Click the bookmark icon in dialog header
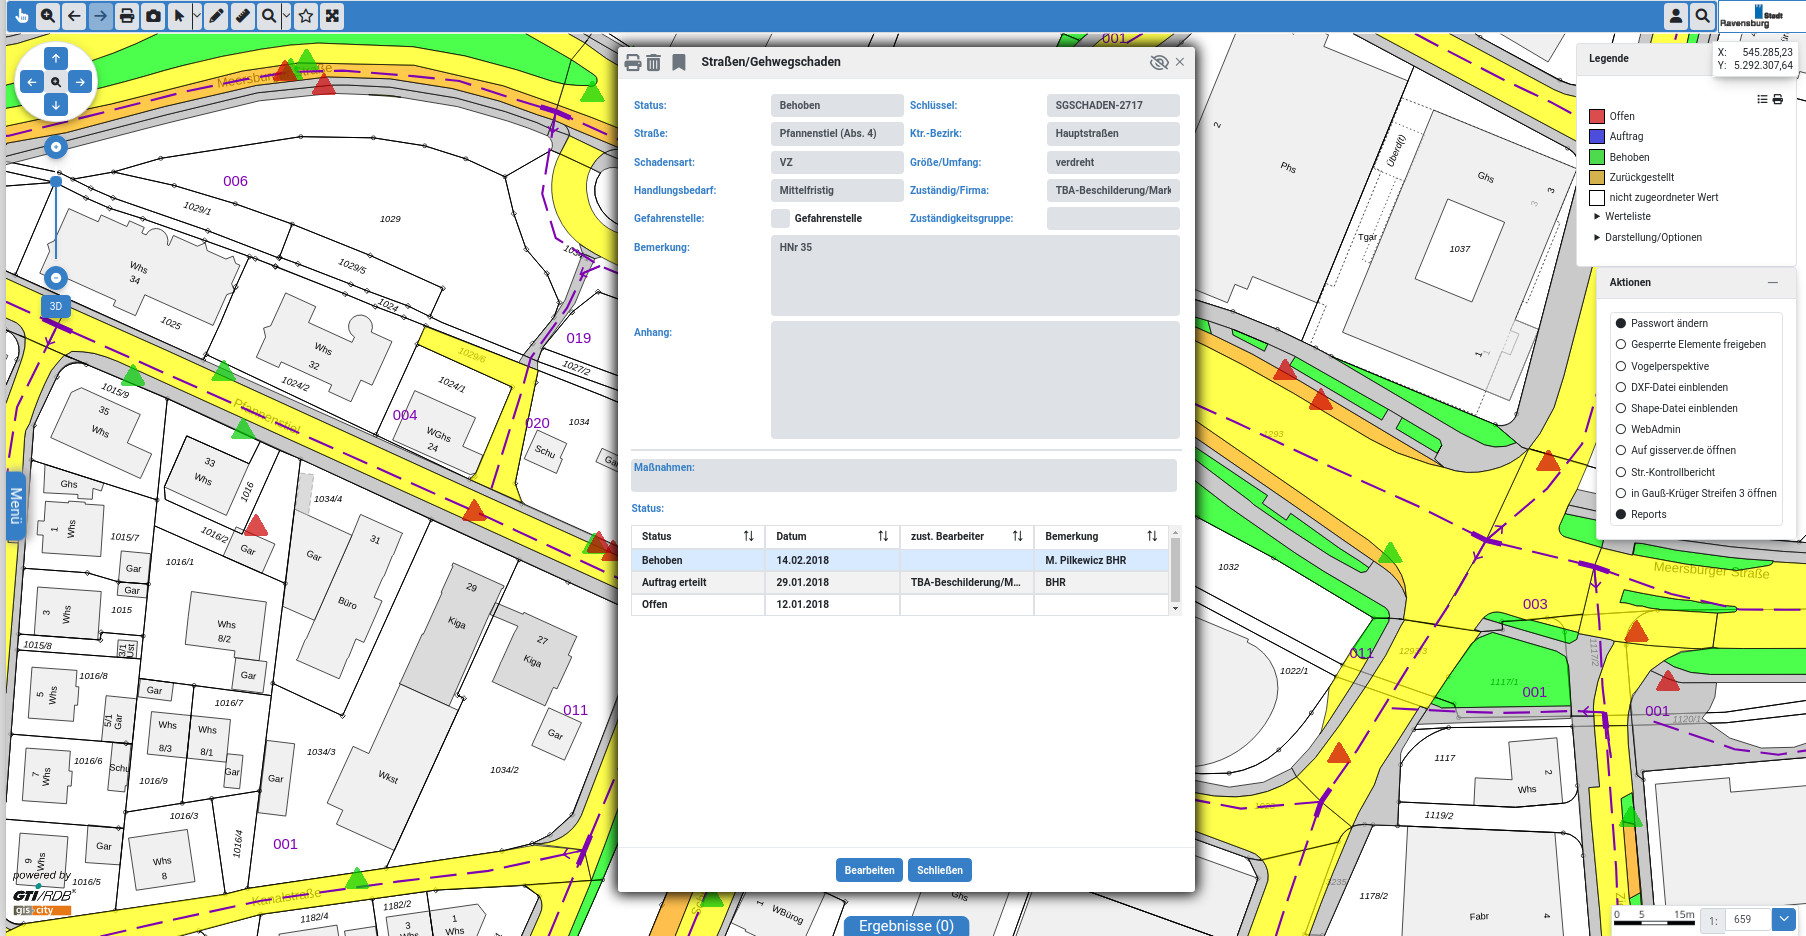The height and width of the screenshot is (936, 1806). click(x=679, y=62)
